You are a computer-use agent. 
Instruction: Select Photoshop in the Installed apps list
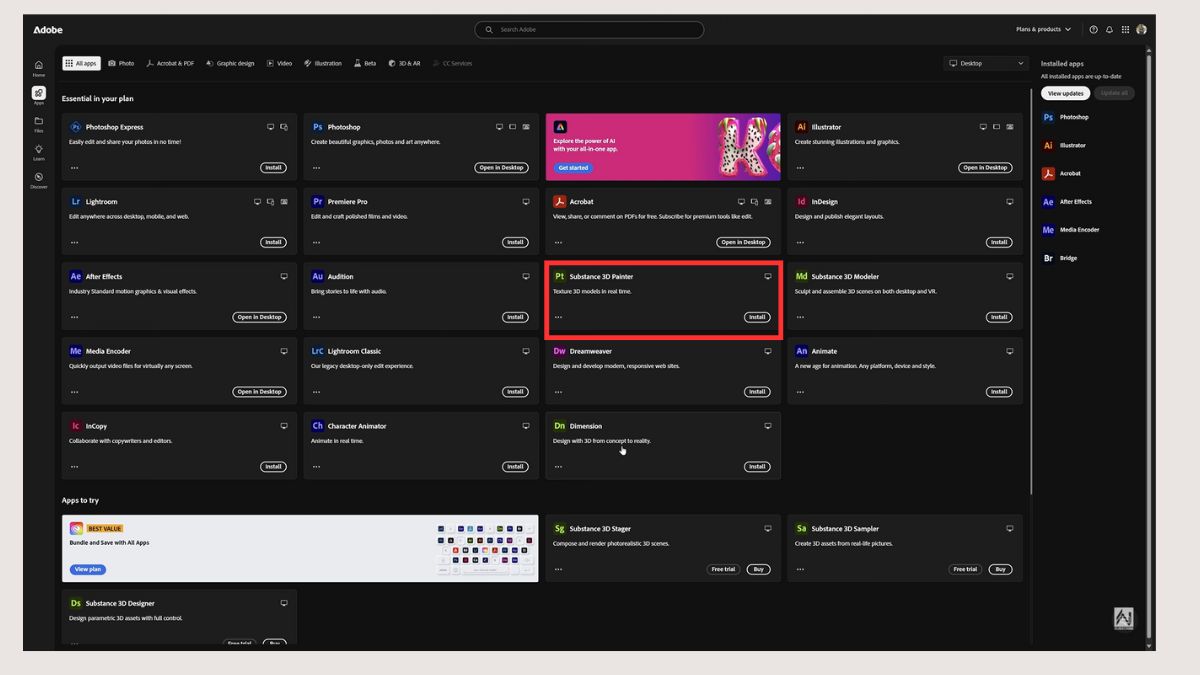pos(1066,118)
